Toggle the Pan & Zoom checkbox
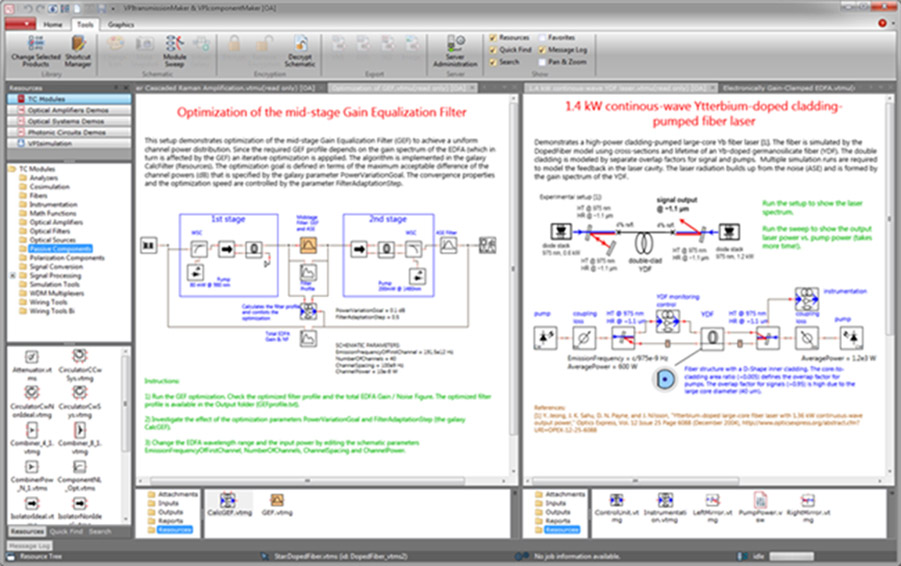 click(x=542, y=61)
